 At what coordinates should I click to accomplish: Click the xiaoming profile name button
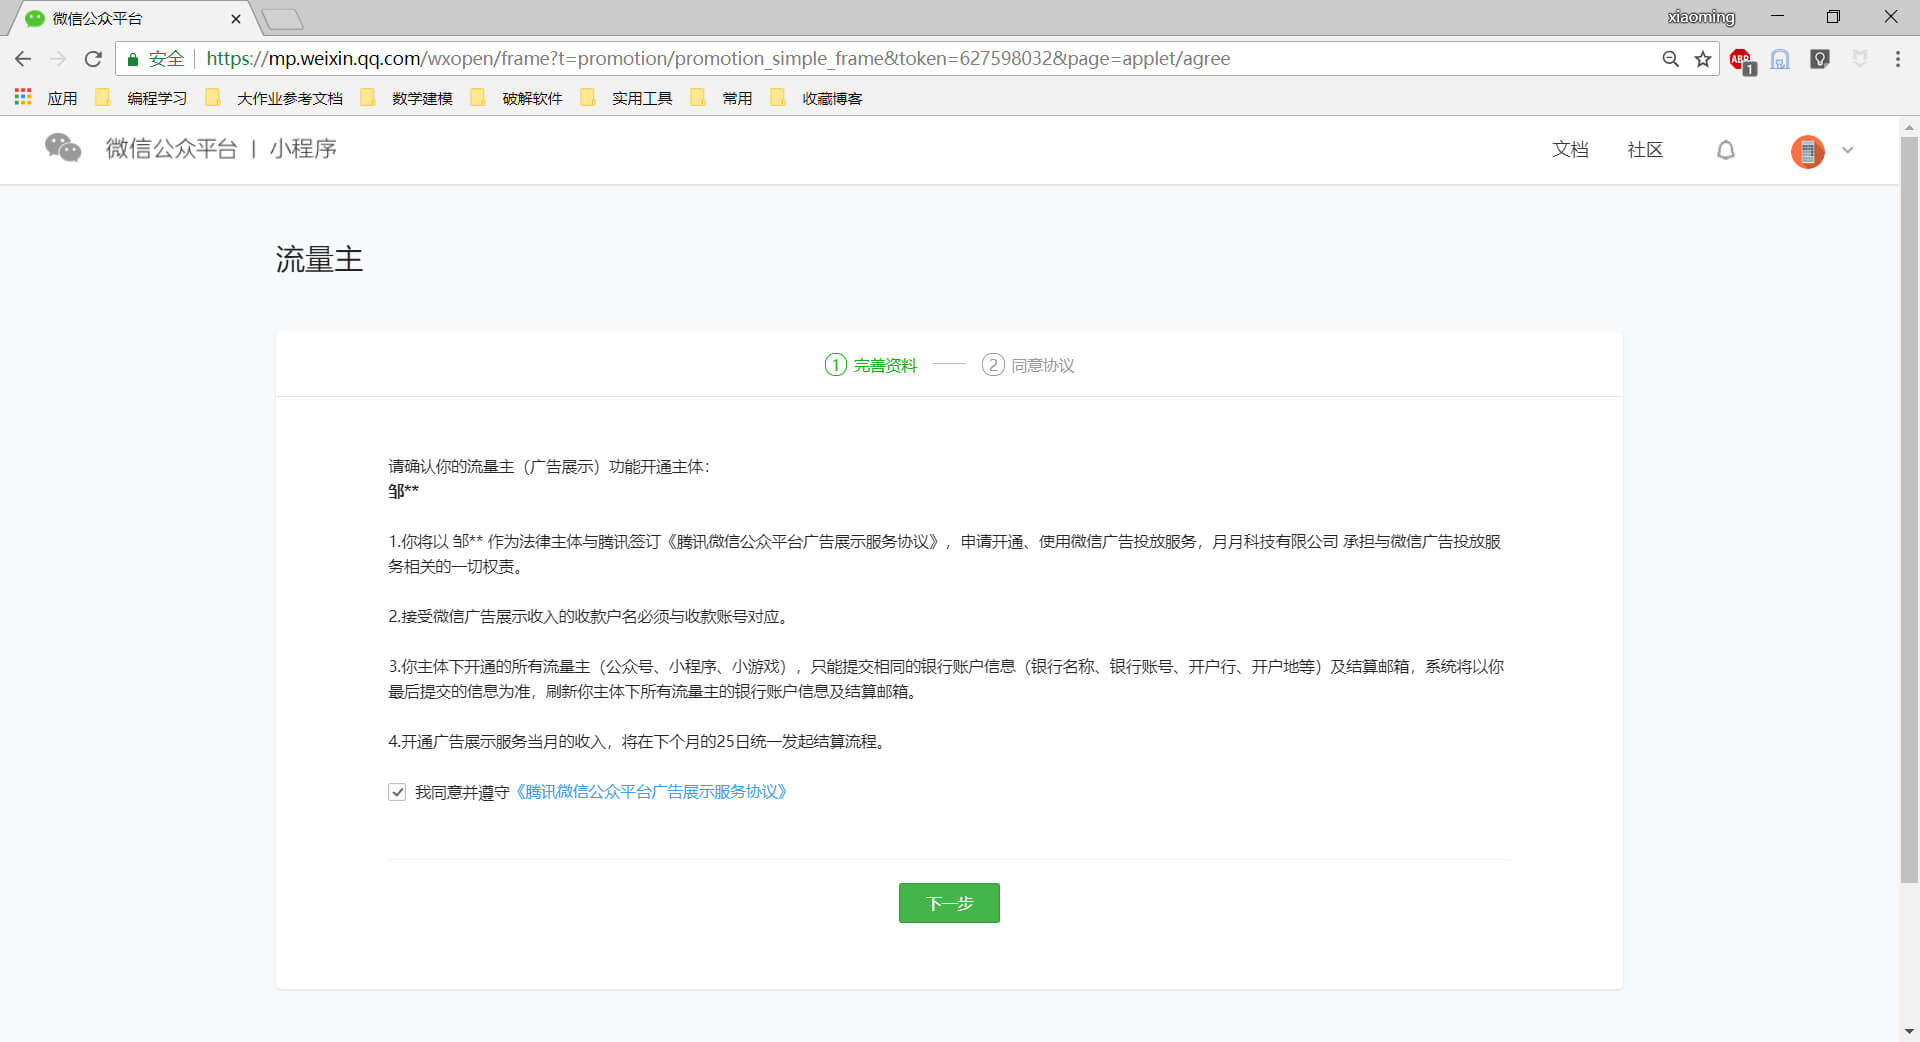click(1701, 17)
